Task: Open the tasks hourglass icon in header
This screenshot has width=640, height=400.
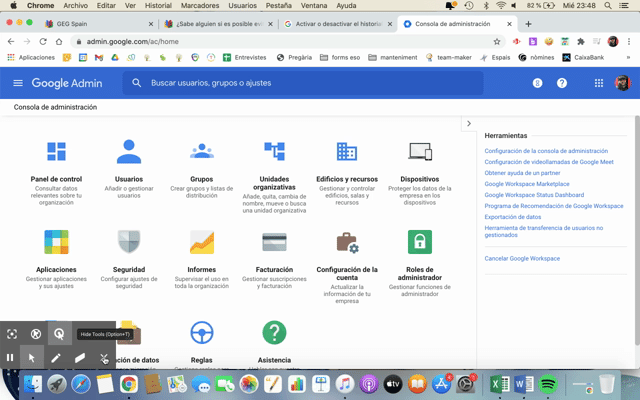Action: point(538,83)
